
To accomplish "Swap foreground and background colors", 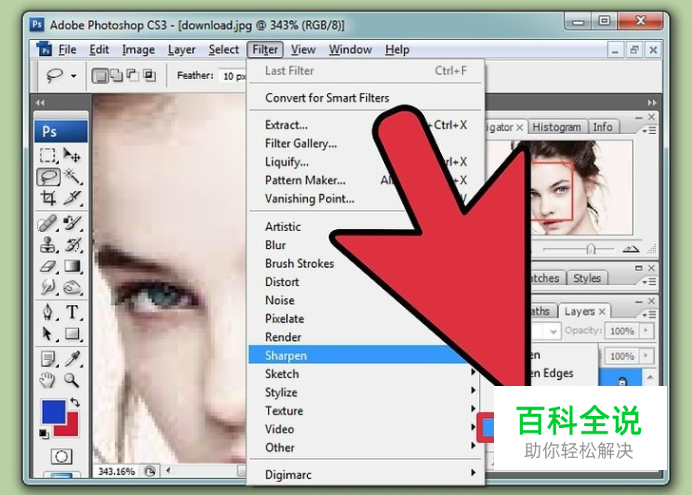I will point(75,402).
